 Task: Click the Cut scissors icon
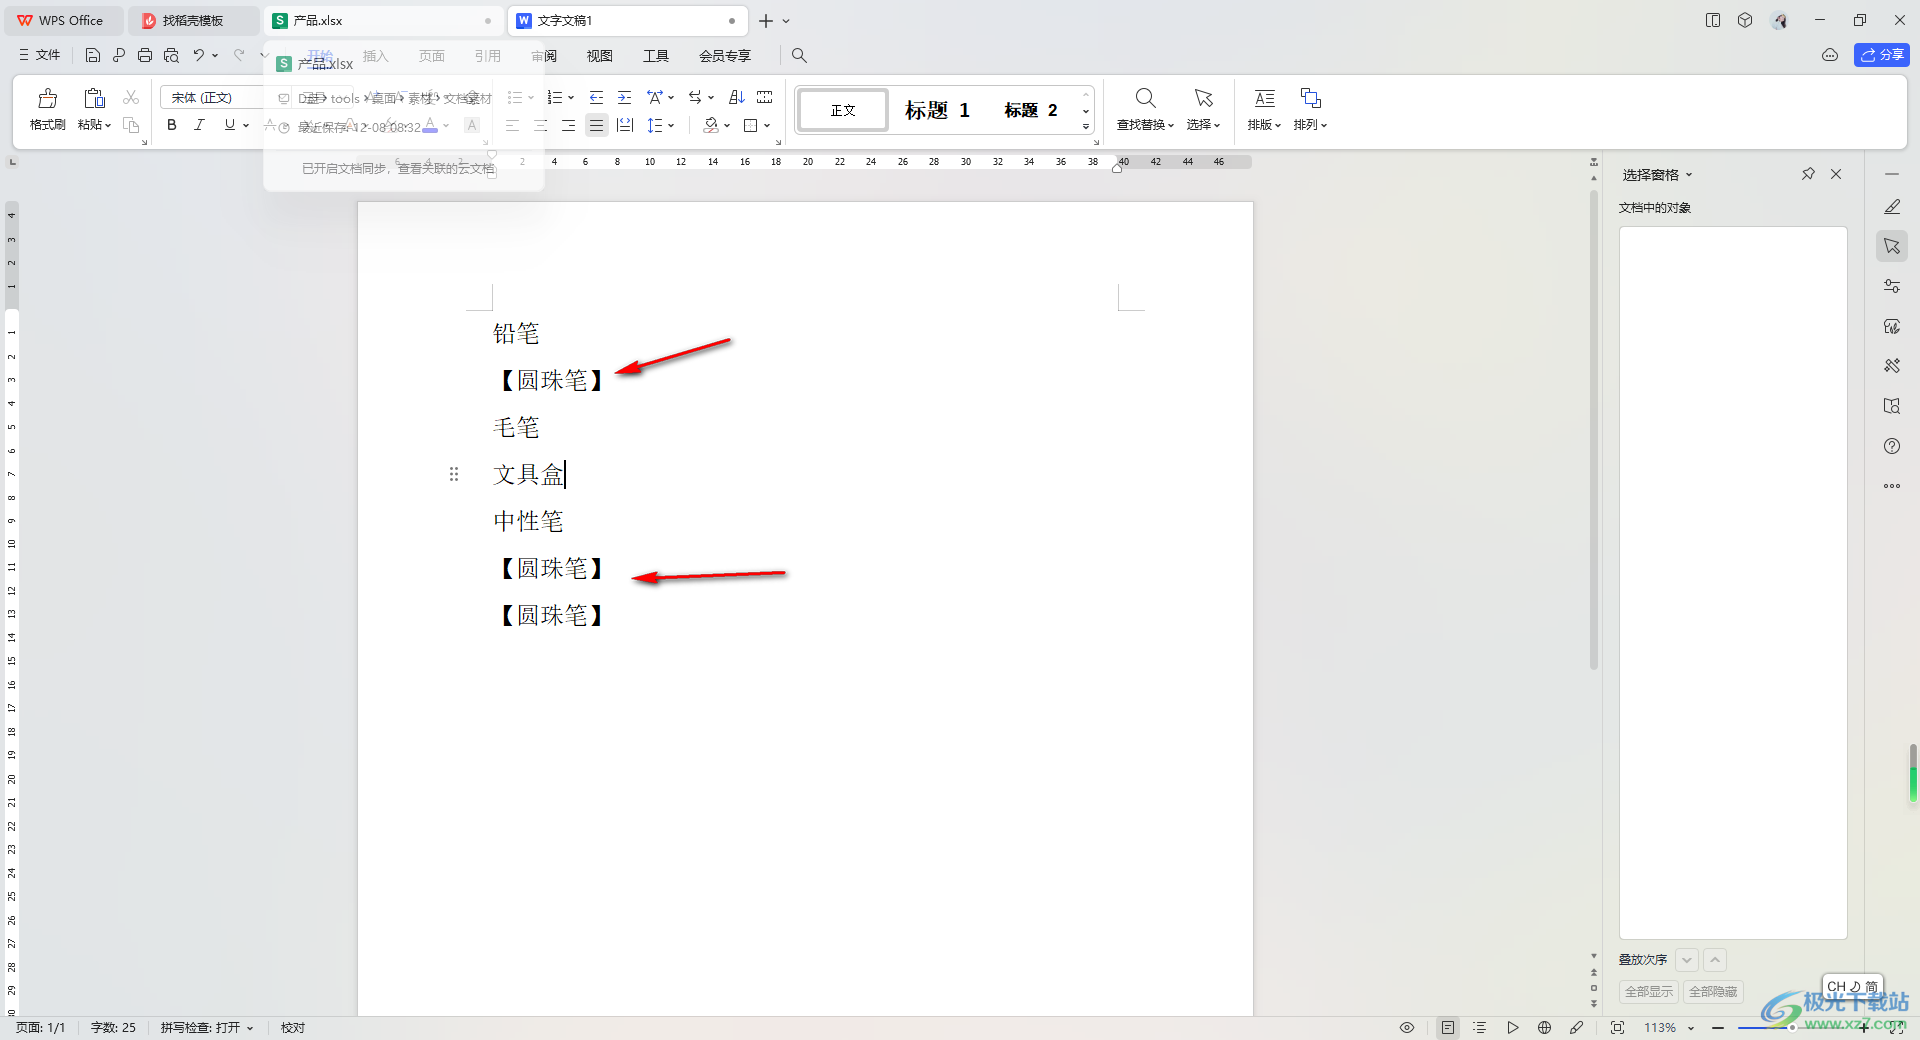(x=131, y=97)
